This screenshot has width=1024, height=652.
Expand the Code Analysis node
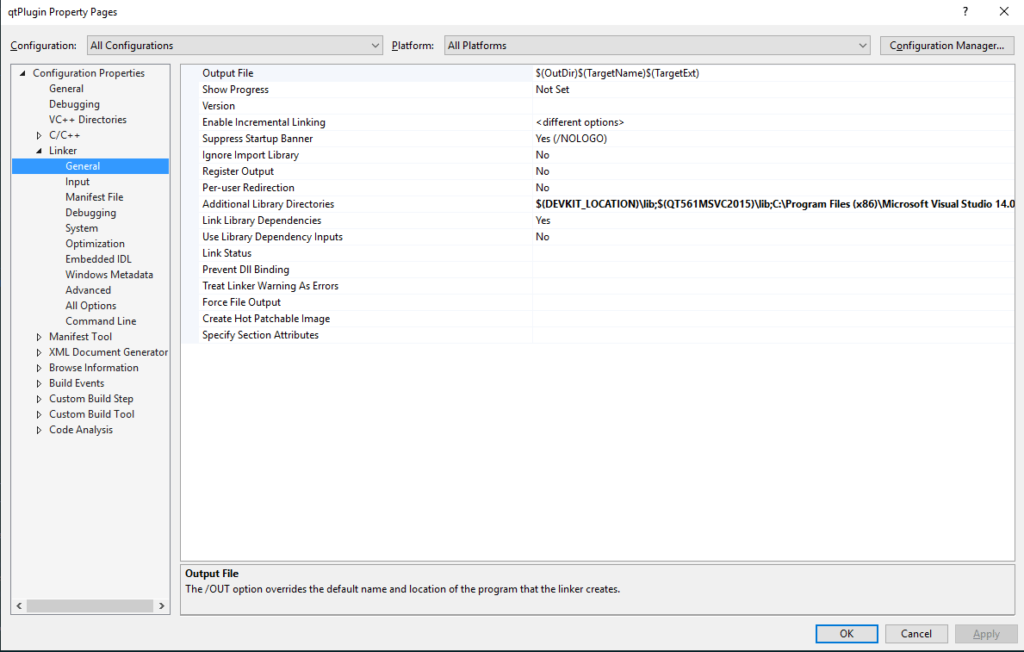coord(39,430)
